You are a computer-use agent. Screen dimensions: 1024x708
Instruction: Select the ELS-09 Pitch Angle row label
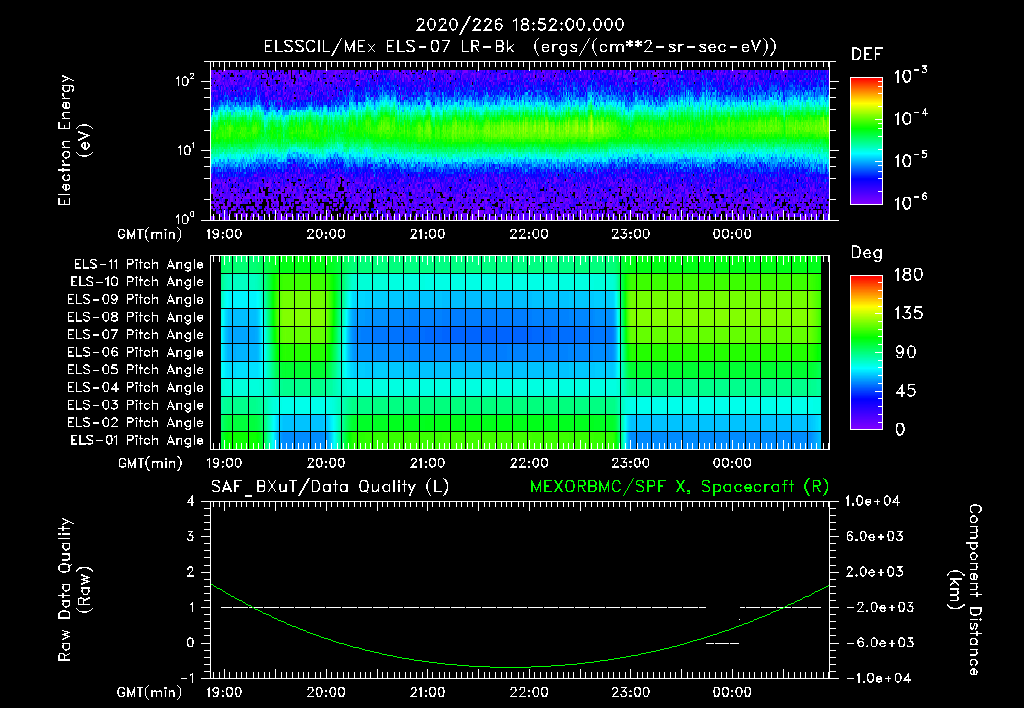pyautogui.click(x=136, y=299)
